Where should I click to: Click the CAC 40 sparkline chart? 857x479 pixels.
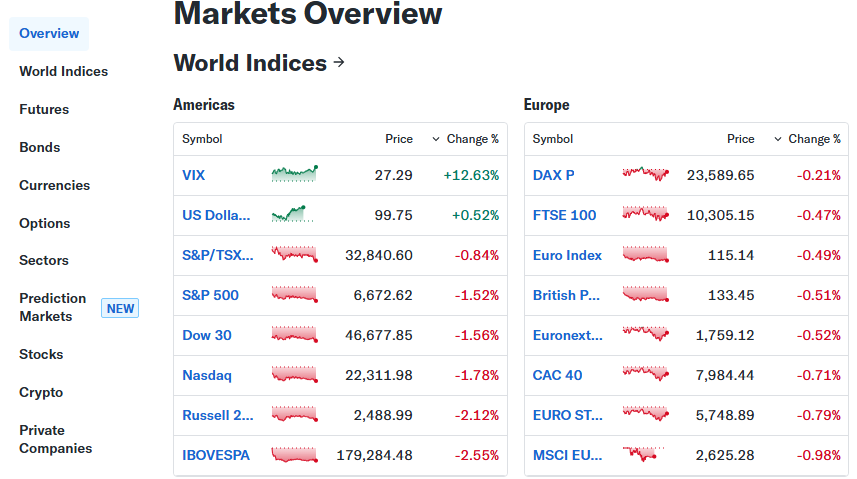point(645,375)
